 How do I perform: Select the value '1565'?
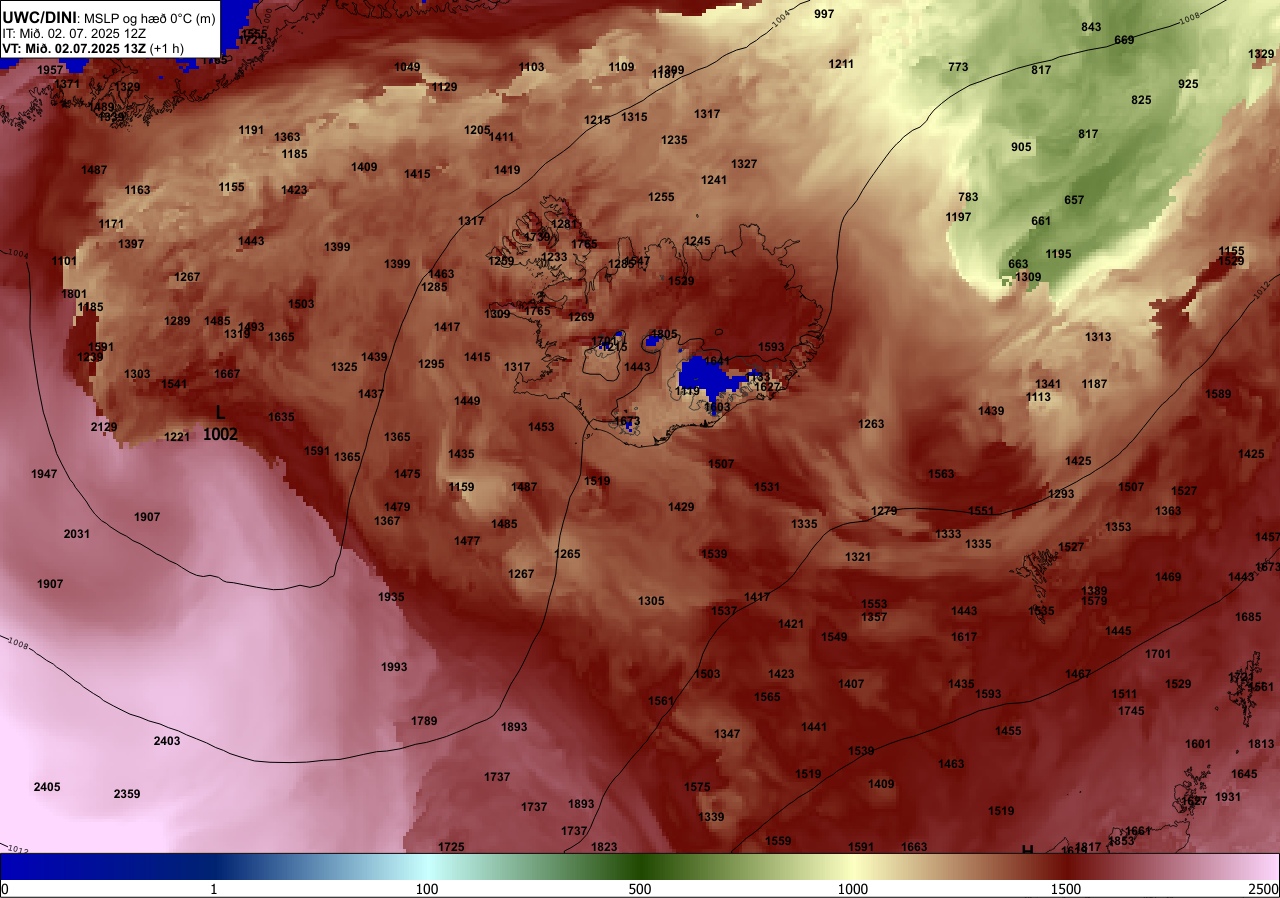768,697
